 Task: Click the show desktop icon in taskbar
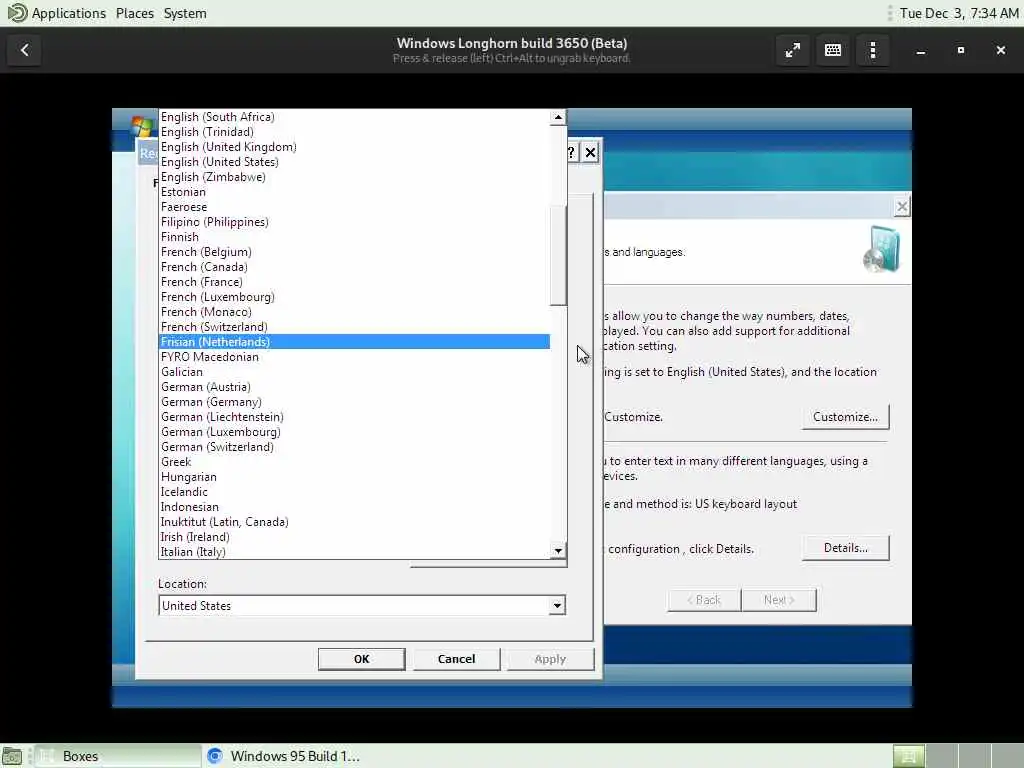coord(12,756)
